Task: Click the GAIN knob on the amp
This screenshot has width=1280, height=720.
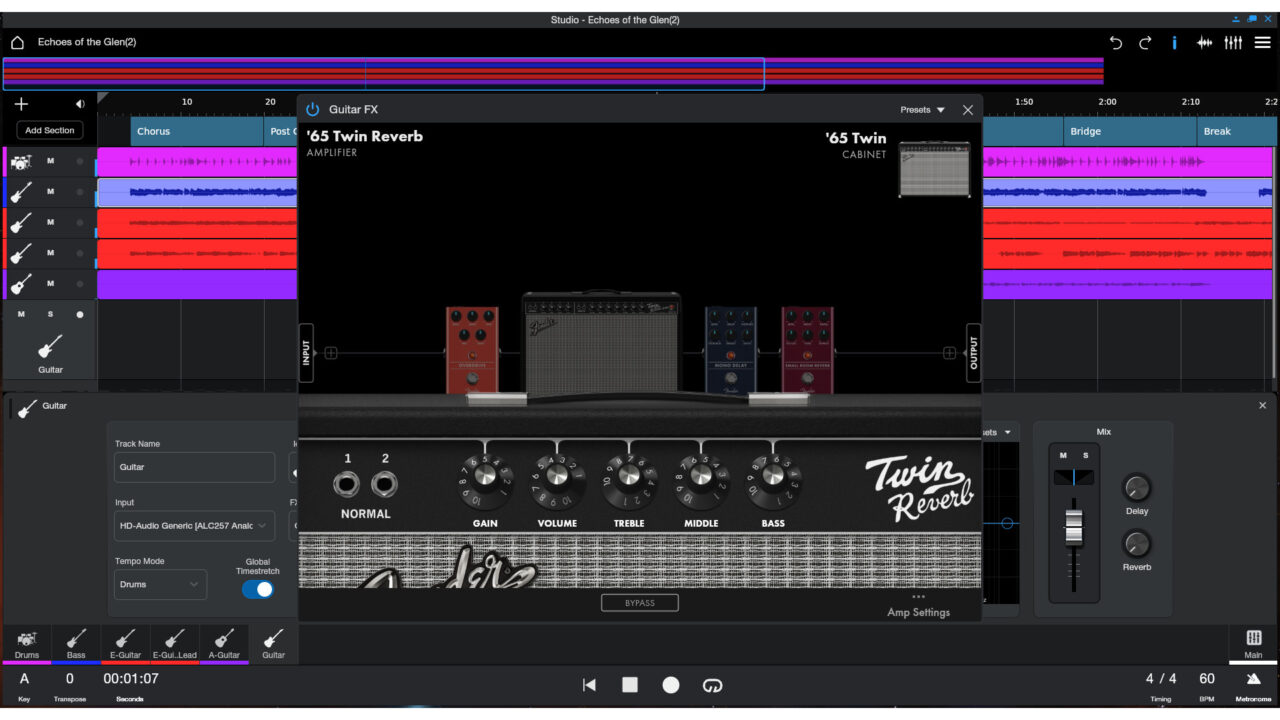Action: click(485, 475)
